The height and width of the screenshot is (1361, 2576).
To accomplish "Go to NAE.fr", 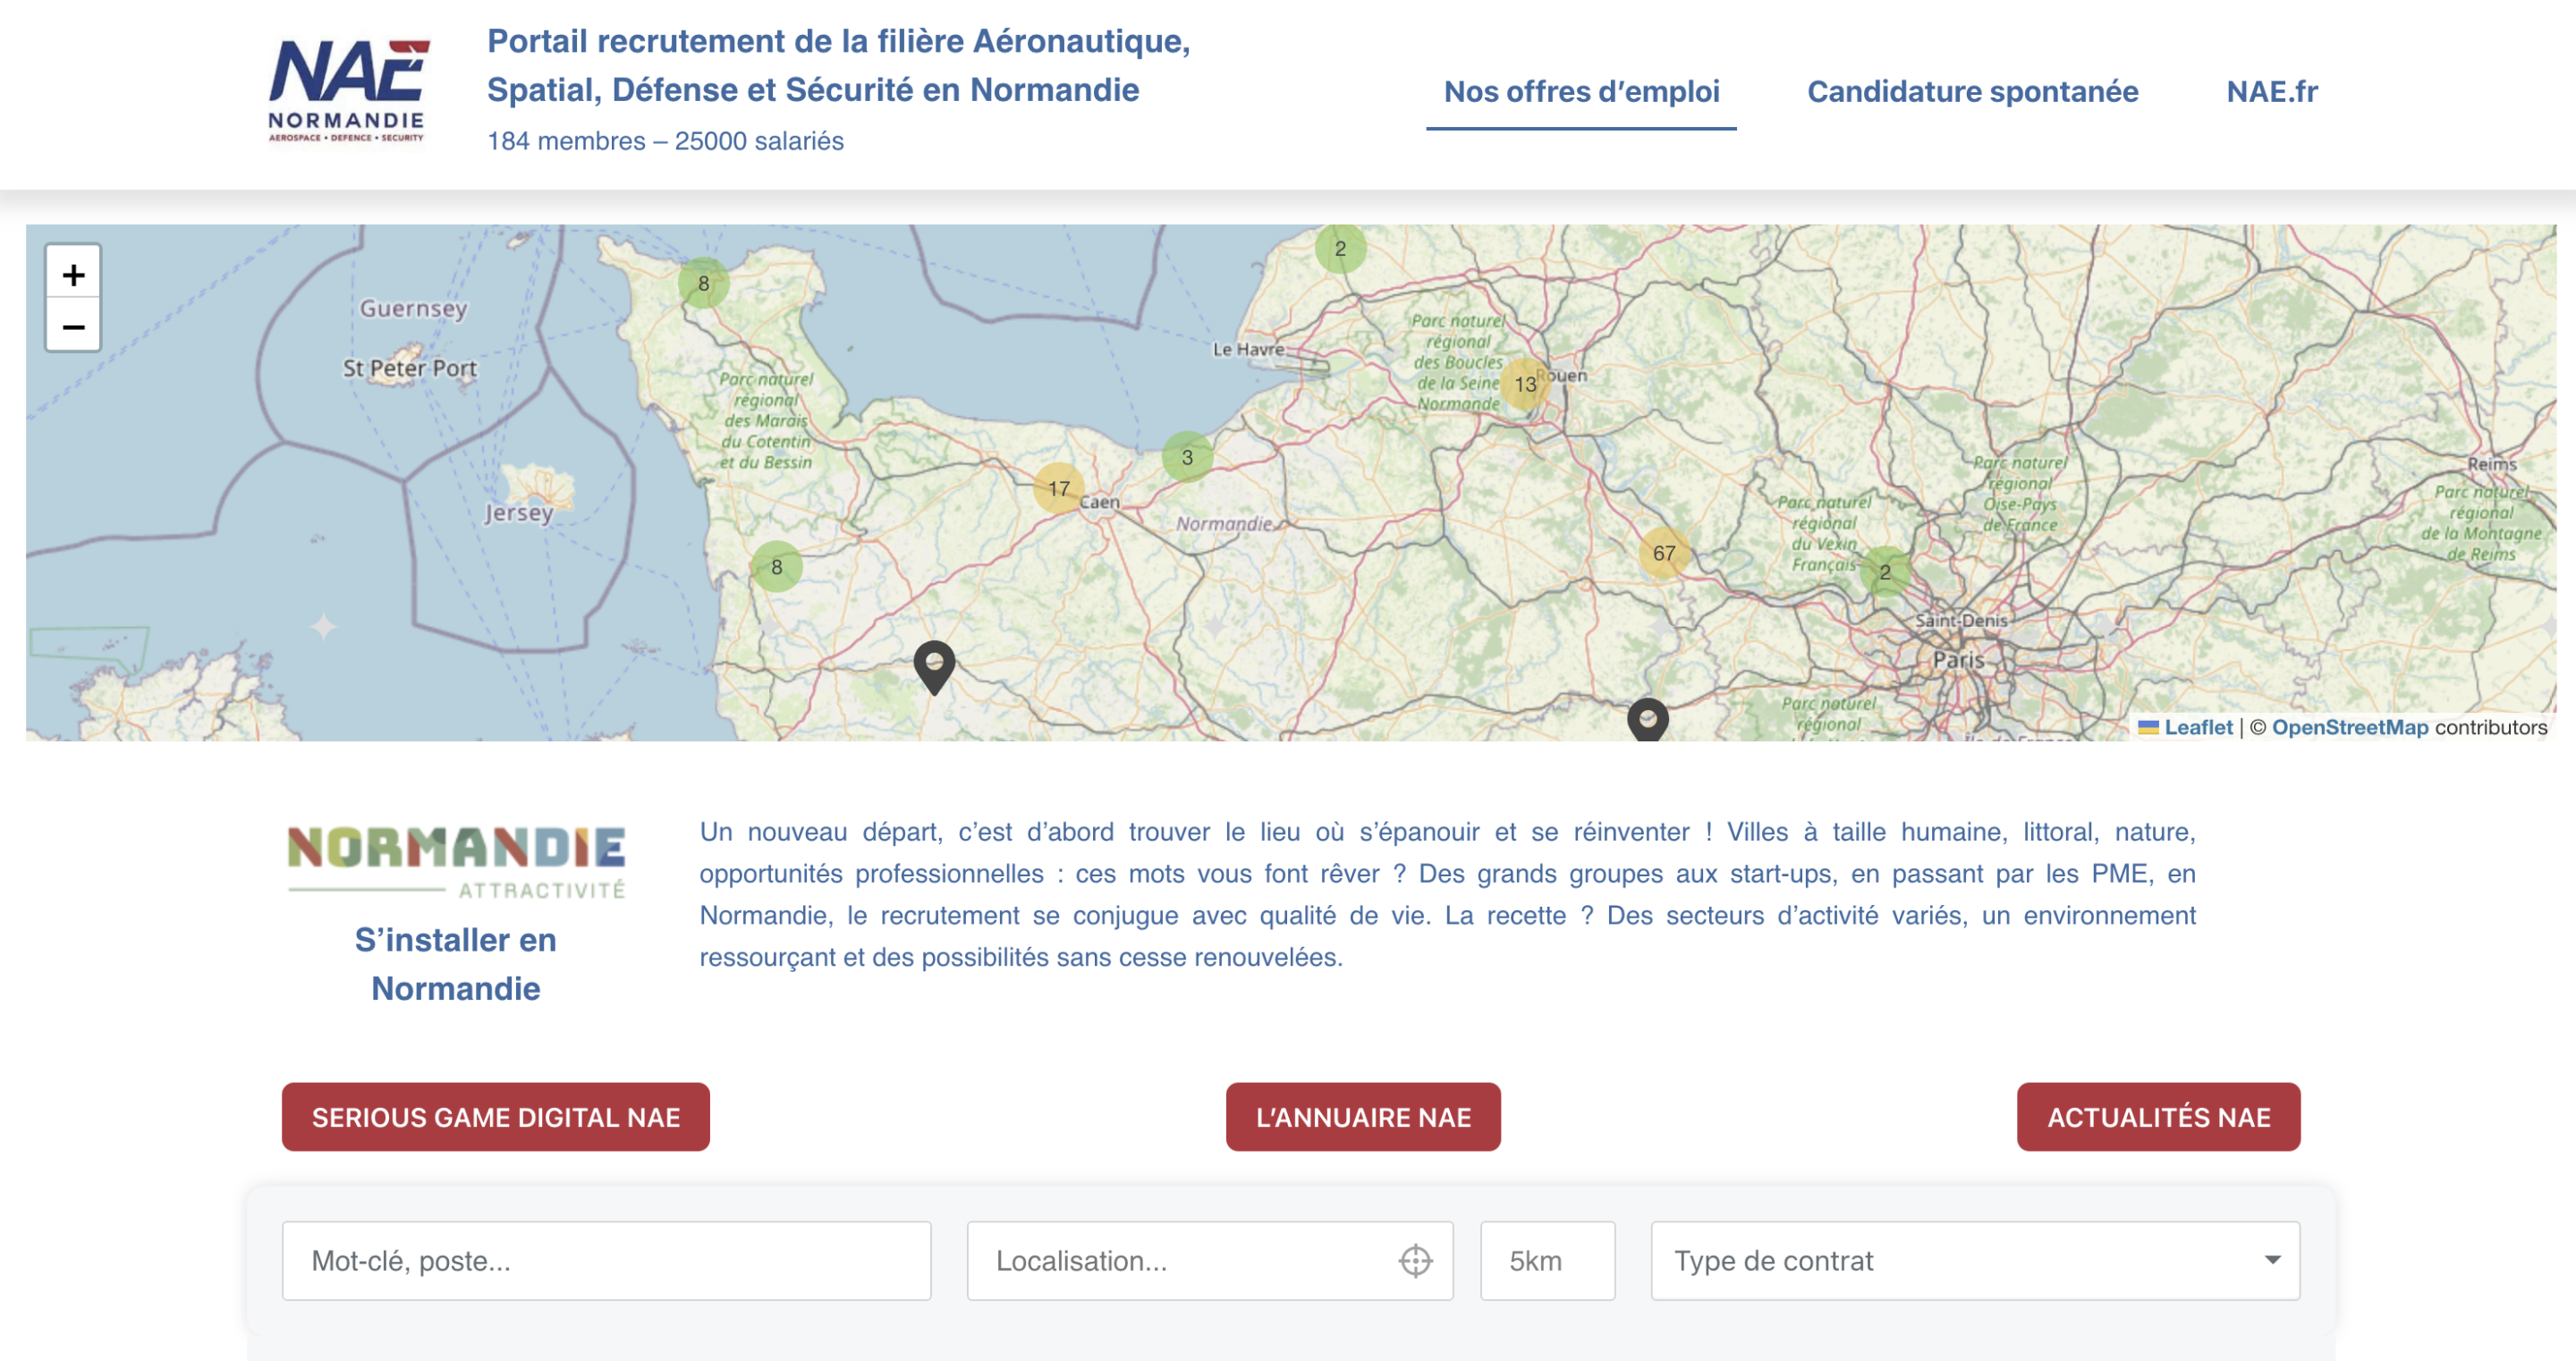I will [x=2271, y=91].
